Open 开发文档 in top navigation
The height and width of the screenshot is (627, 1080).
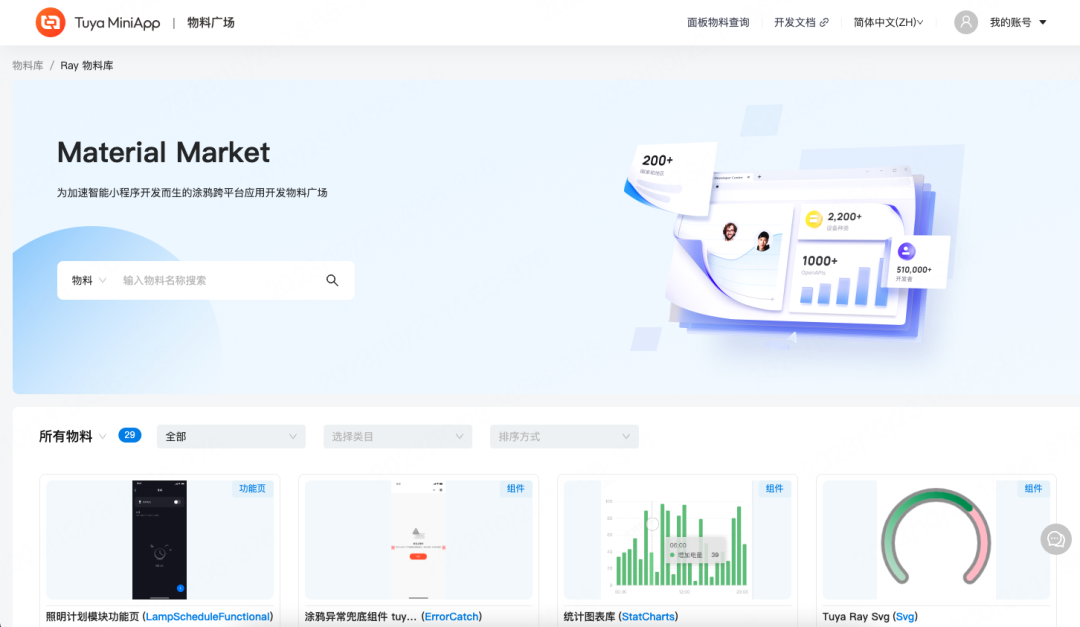tap(794, 23)
